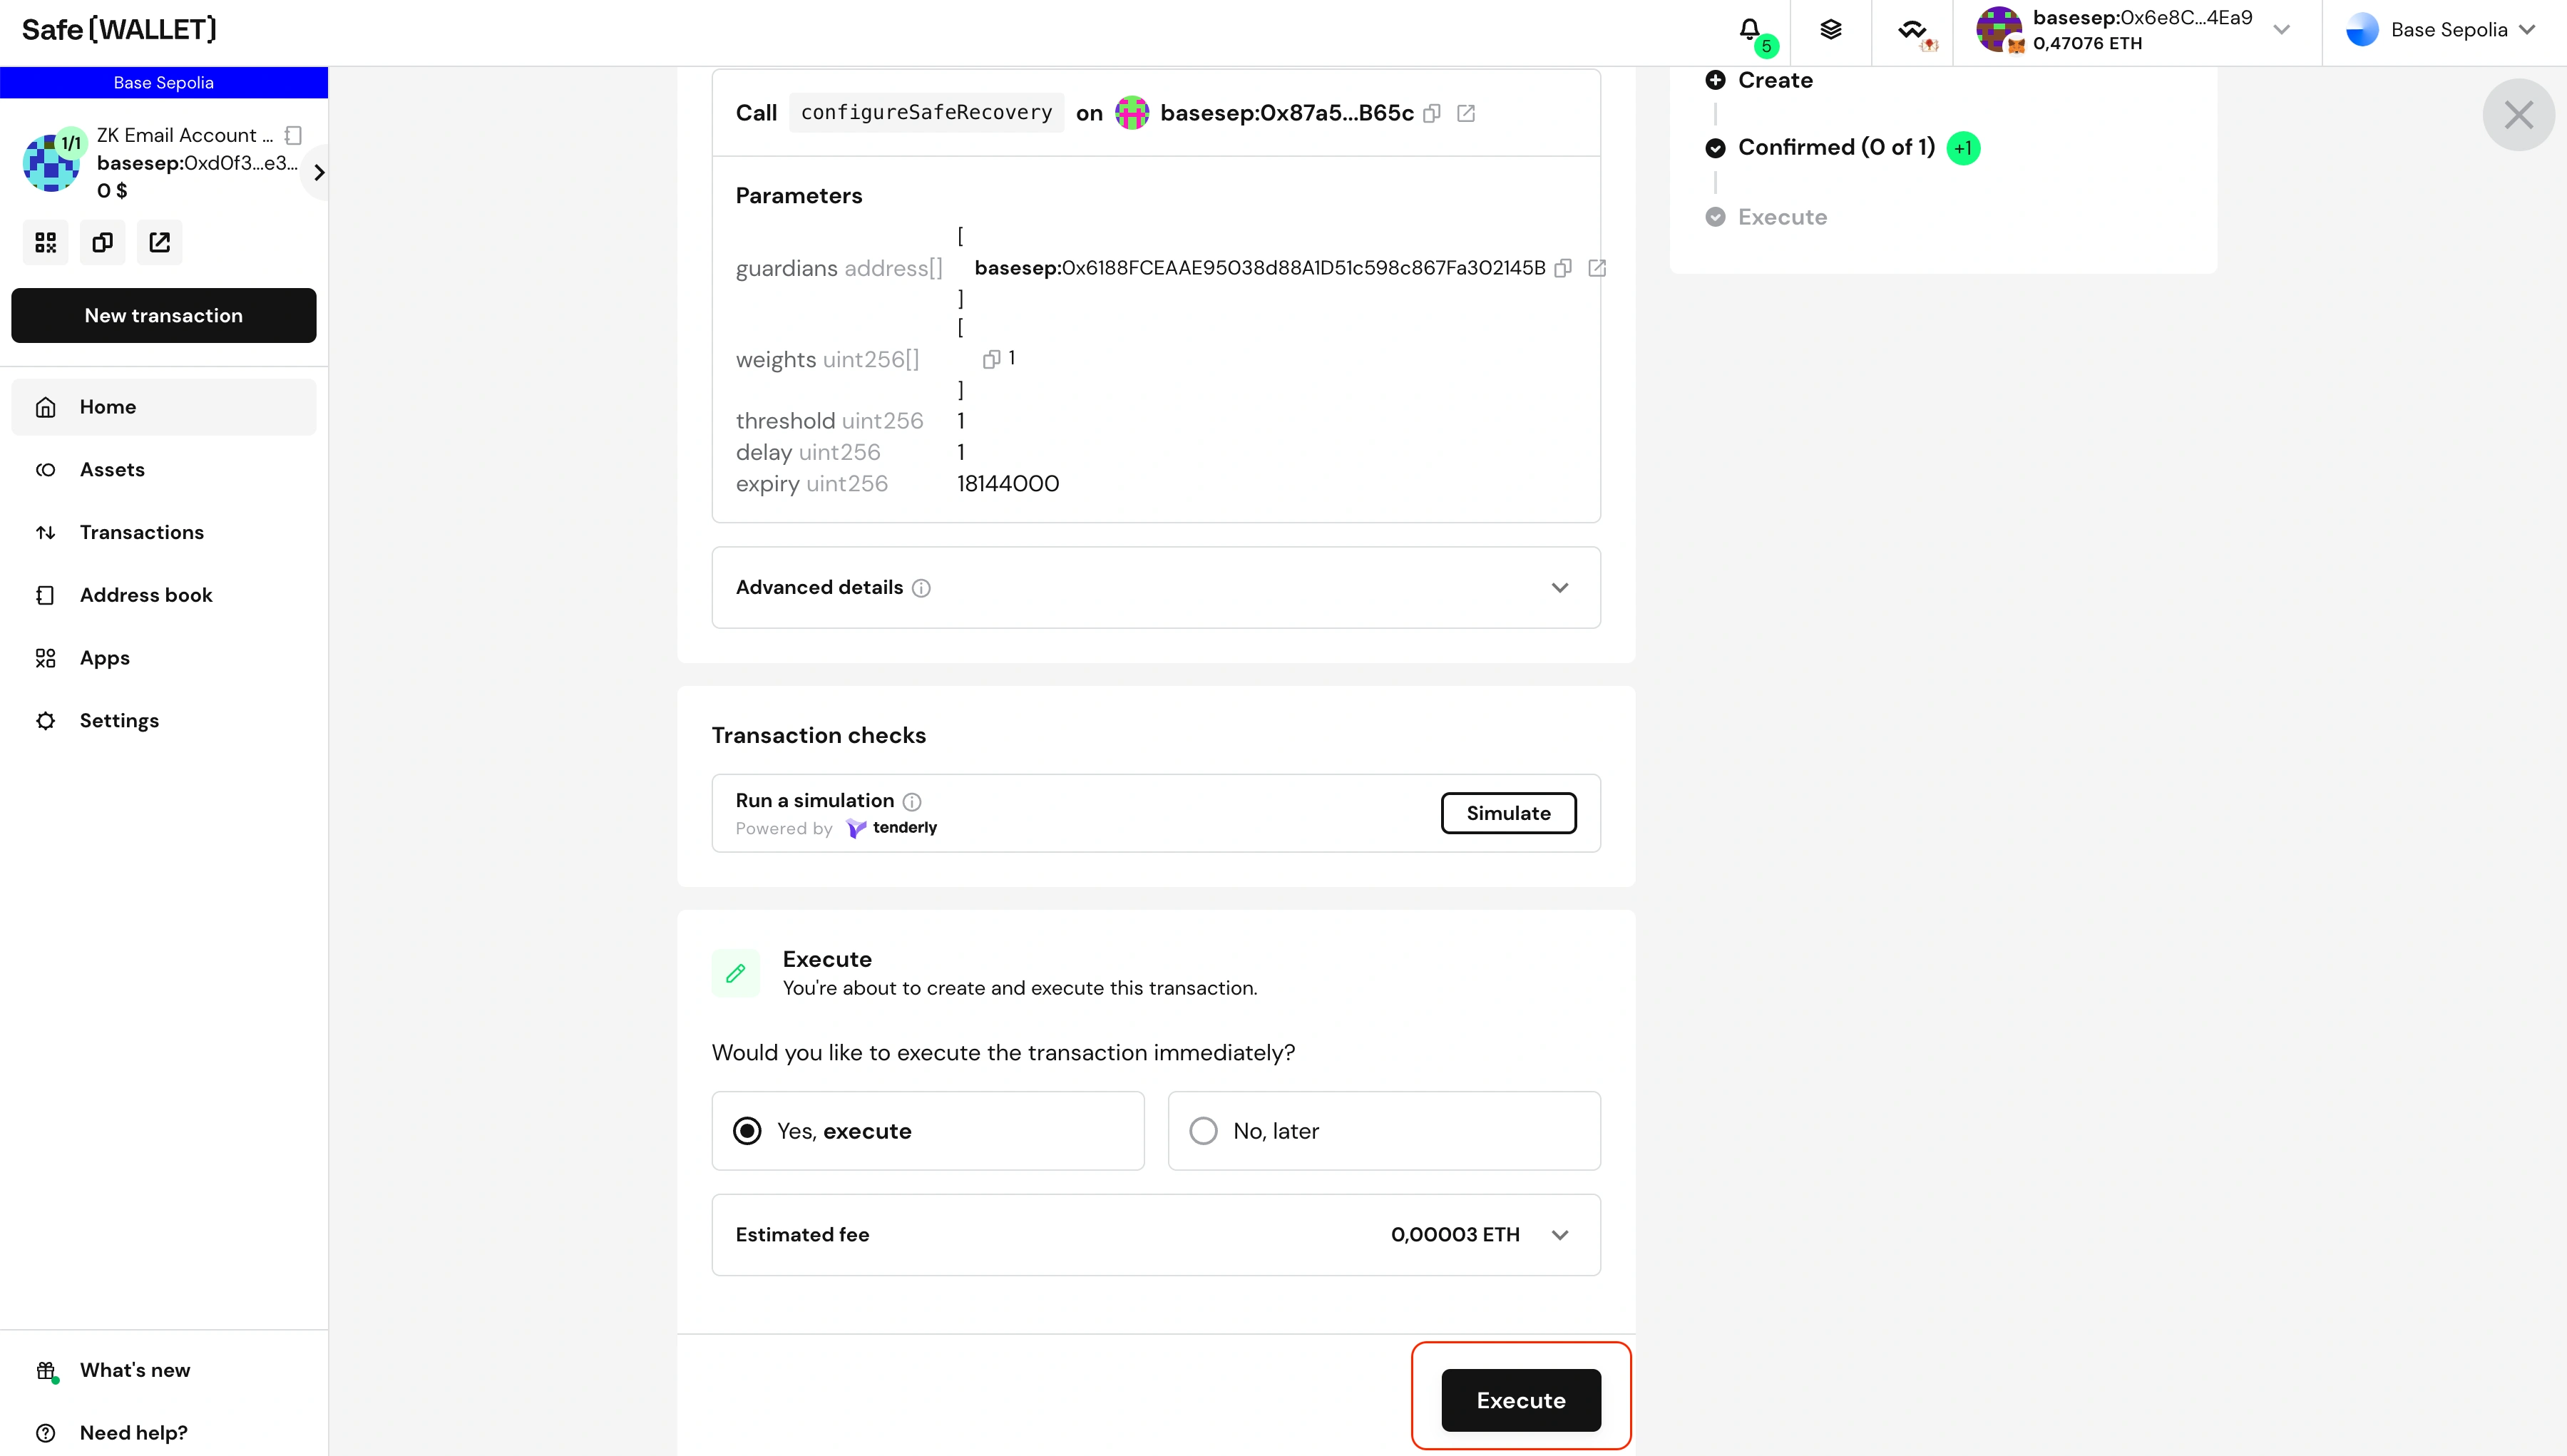
Task: Expand the Advanced details section
Action: pos(1157,587)
